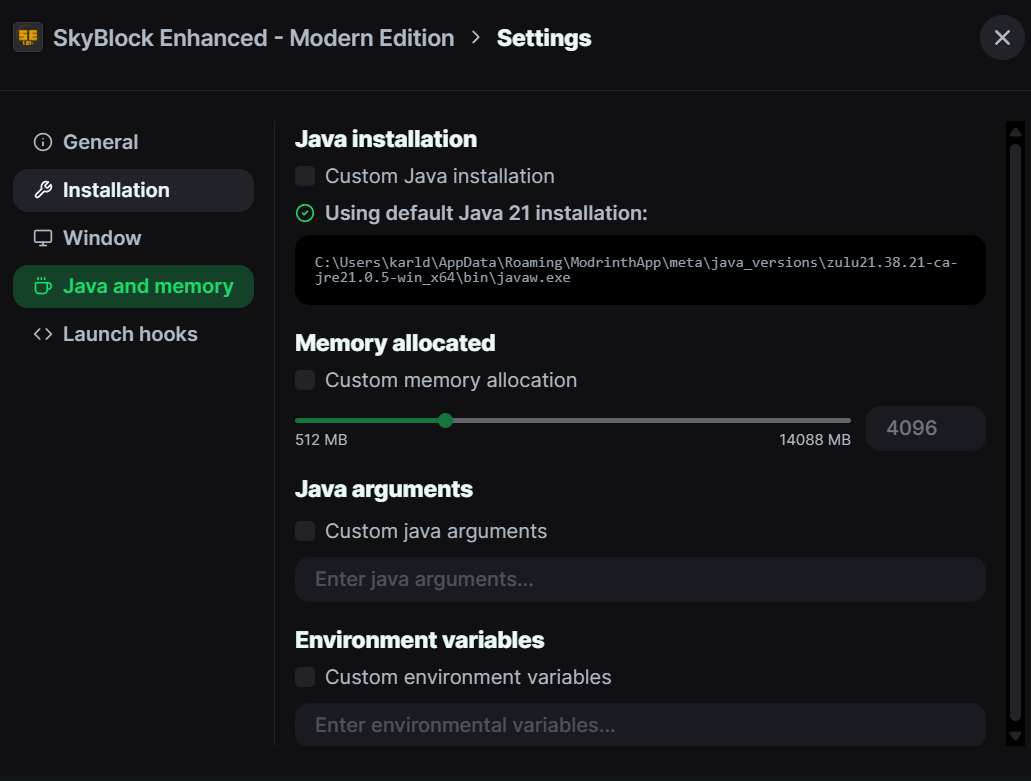The width and height of the screenshot is (1031, 781).
Task: Click the scrollbar down arrow
Action: (1015, 736)
